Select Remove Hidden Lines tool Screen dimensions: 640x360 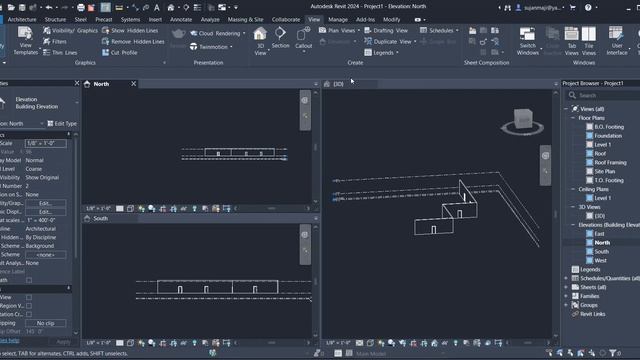click(133, 41)
